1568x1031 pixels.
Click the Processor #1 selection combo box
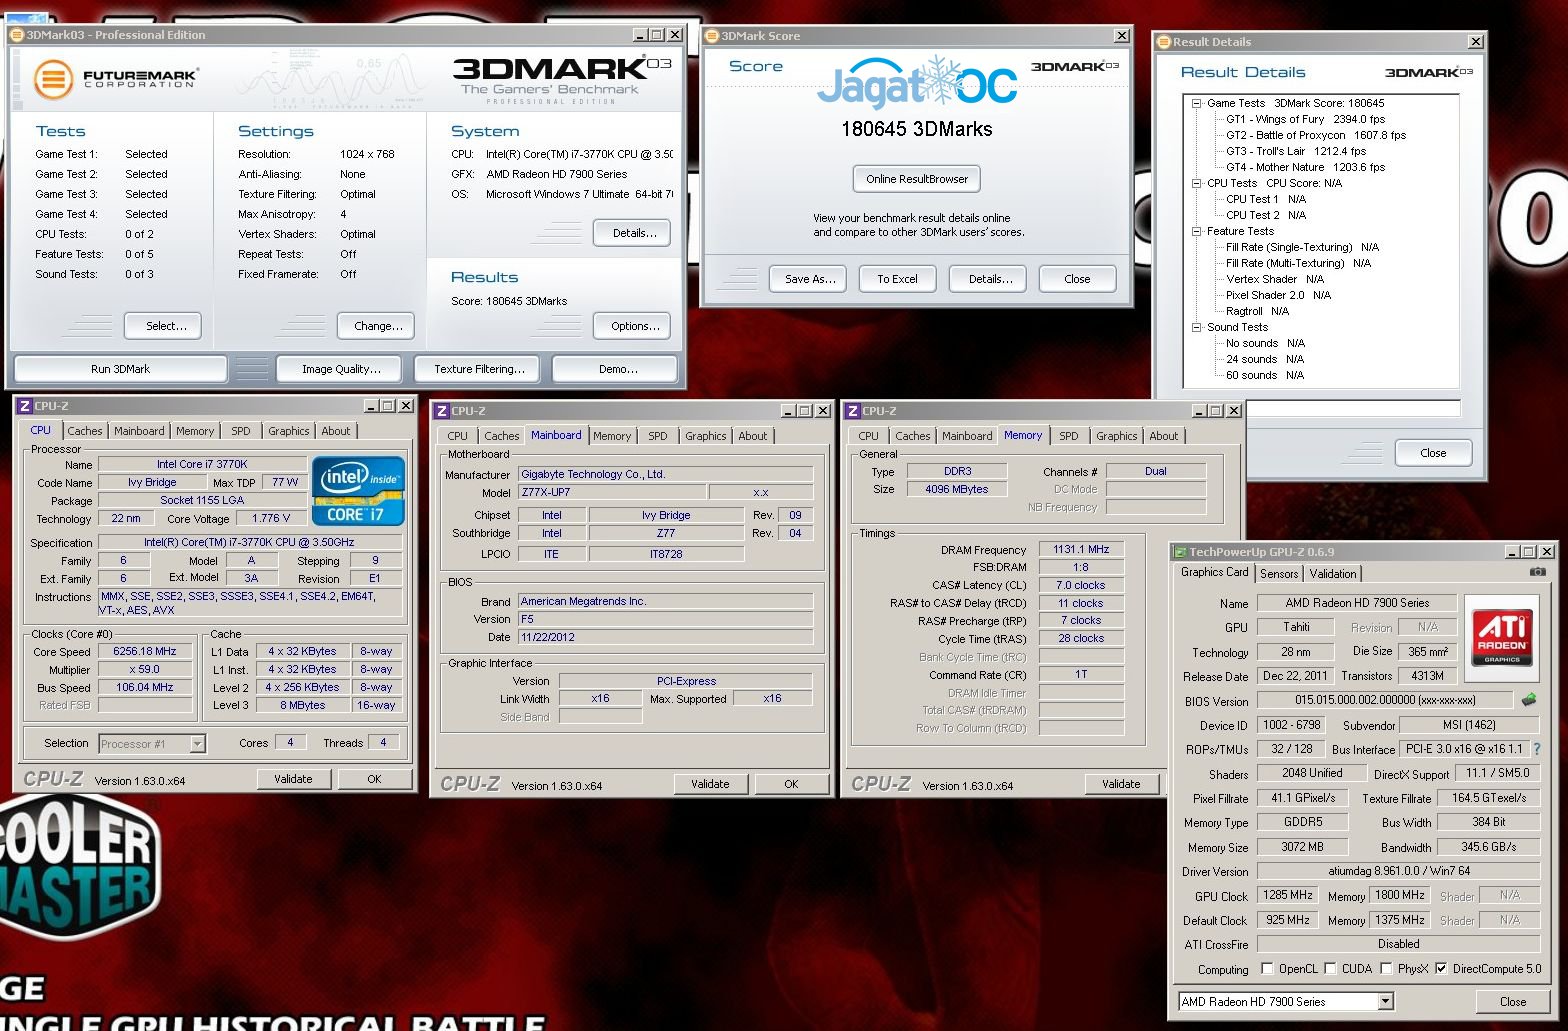pyautogui.click(x=152, y=743)
